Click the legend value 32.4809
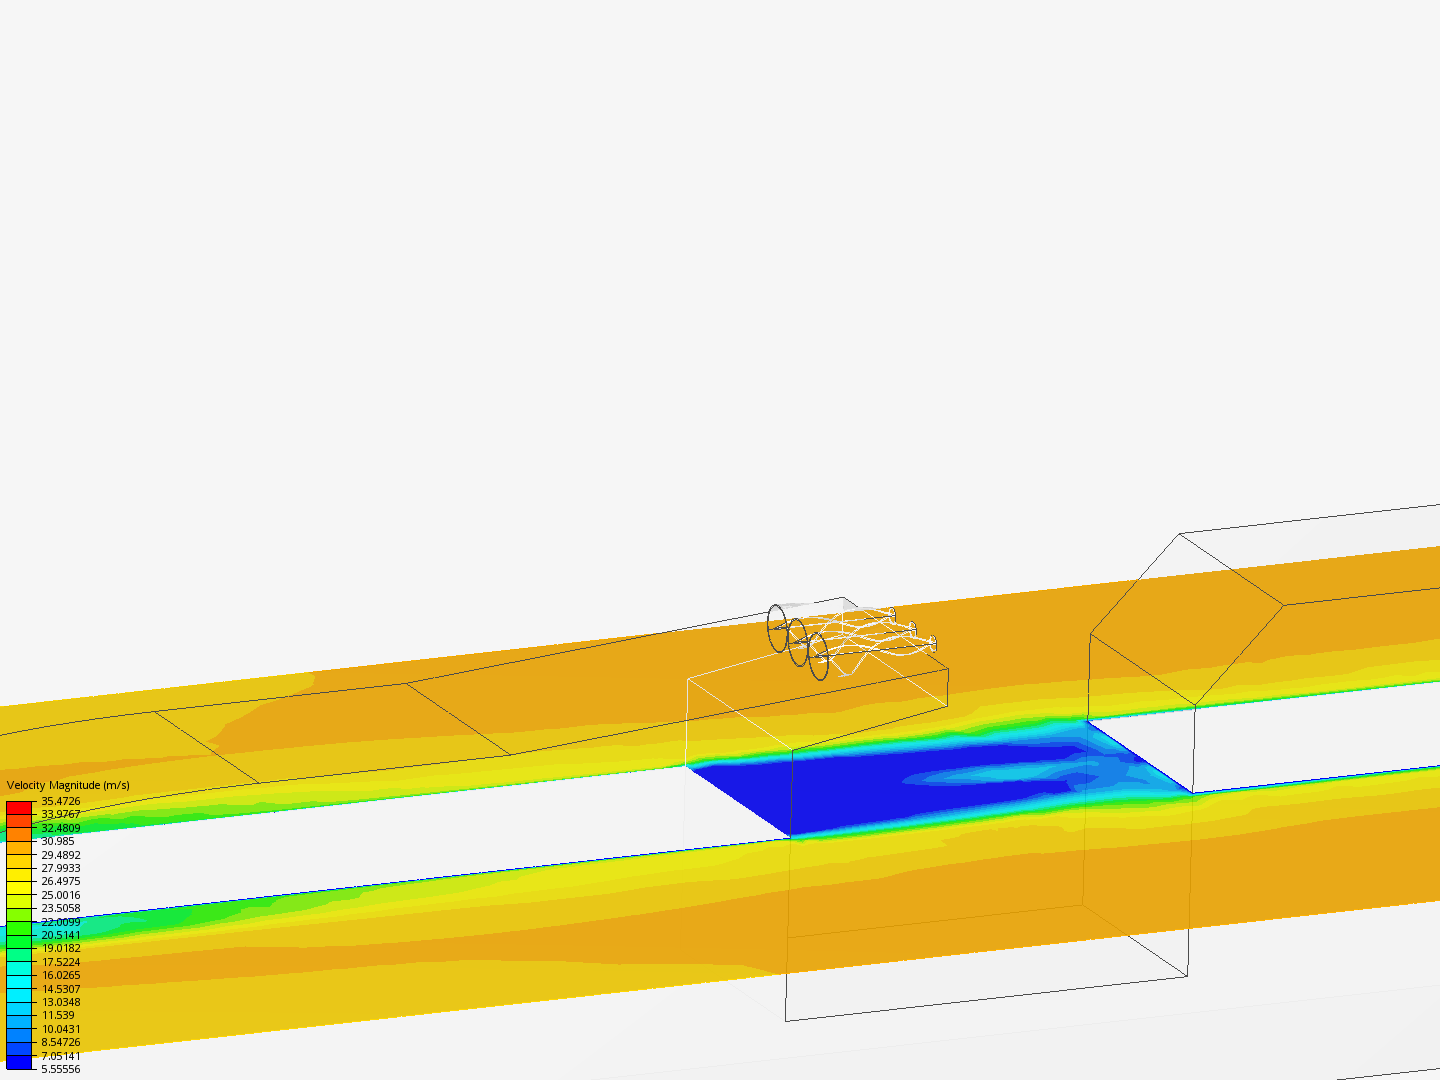1440x1080 pixels. point(61,828)
